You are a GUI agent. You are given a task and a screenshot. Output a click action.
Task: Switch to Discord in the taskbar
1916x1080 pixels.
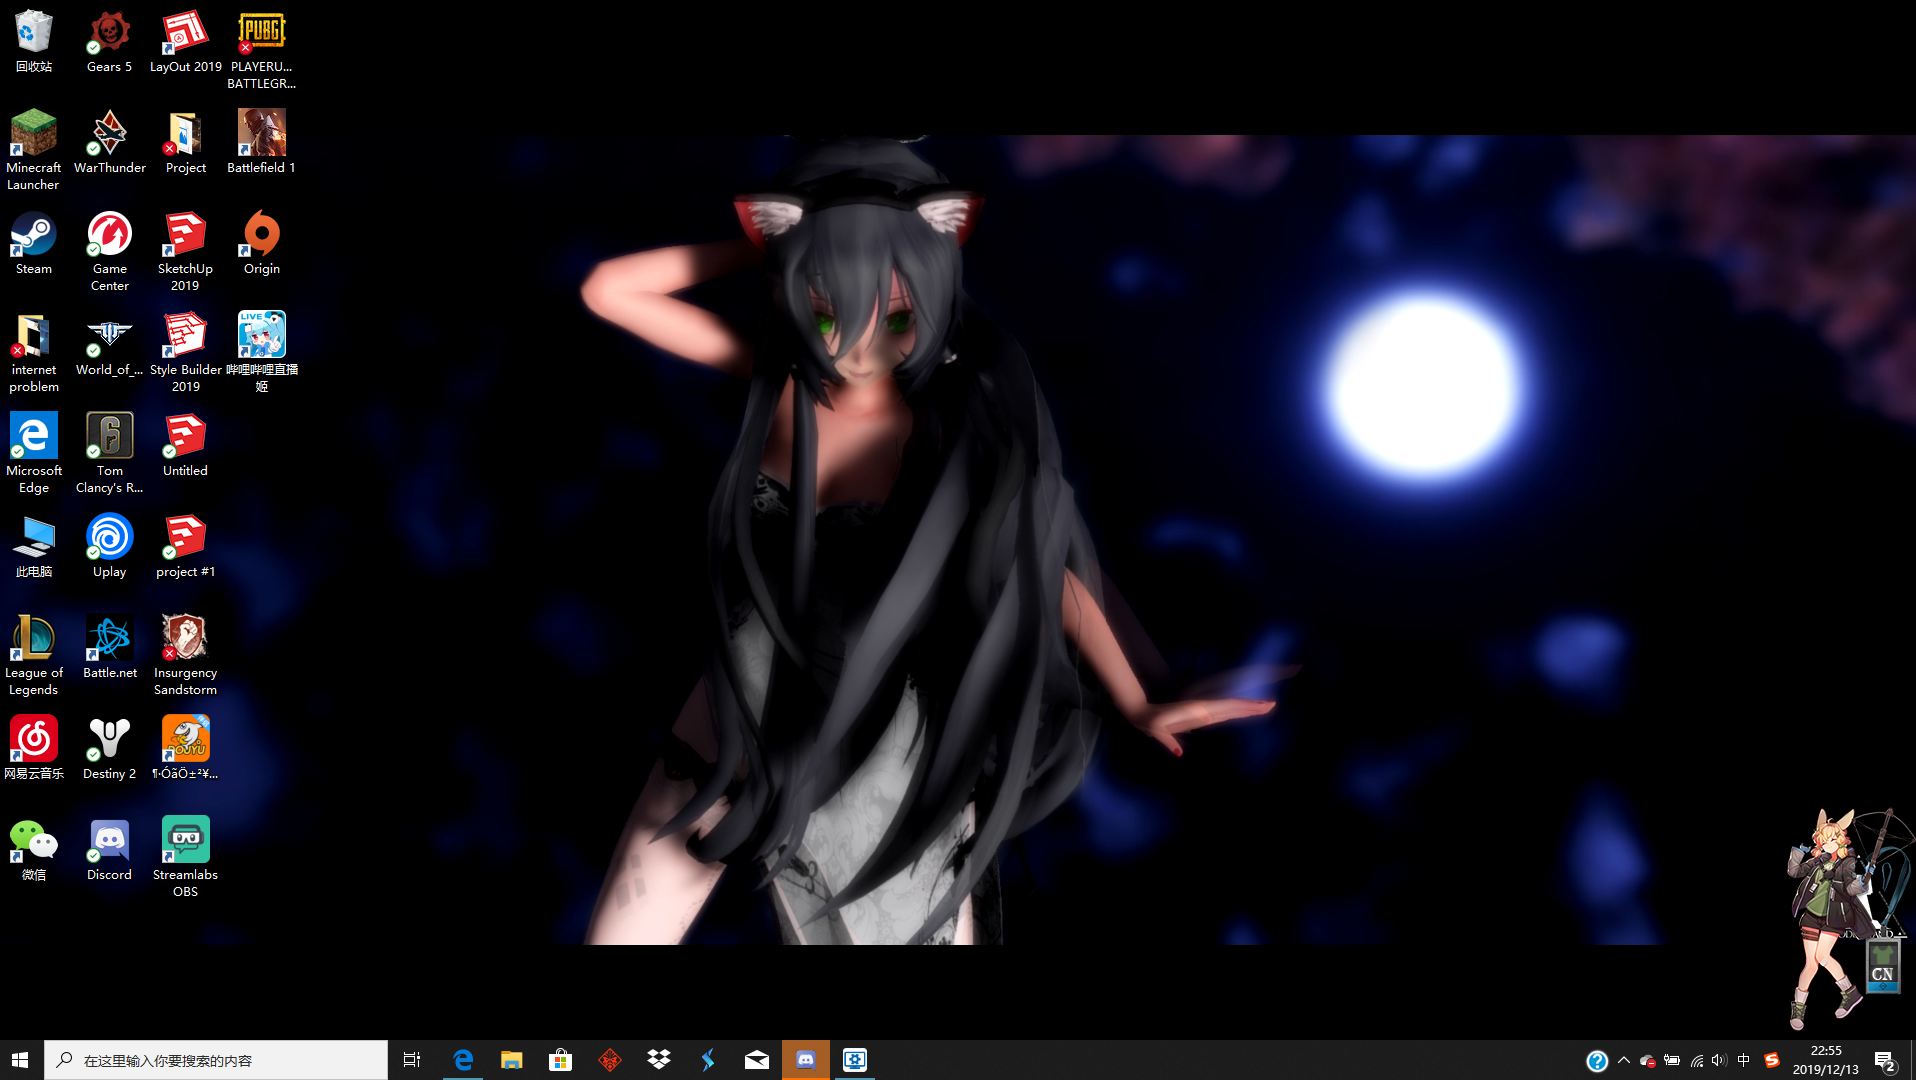[x=806, y=1060]
